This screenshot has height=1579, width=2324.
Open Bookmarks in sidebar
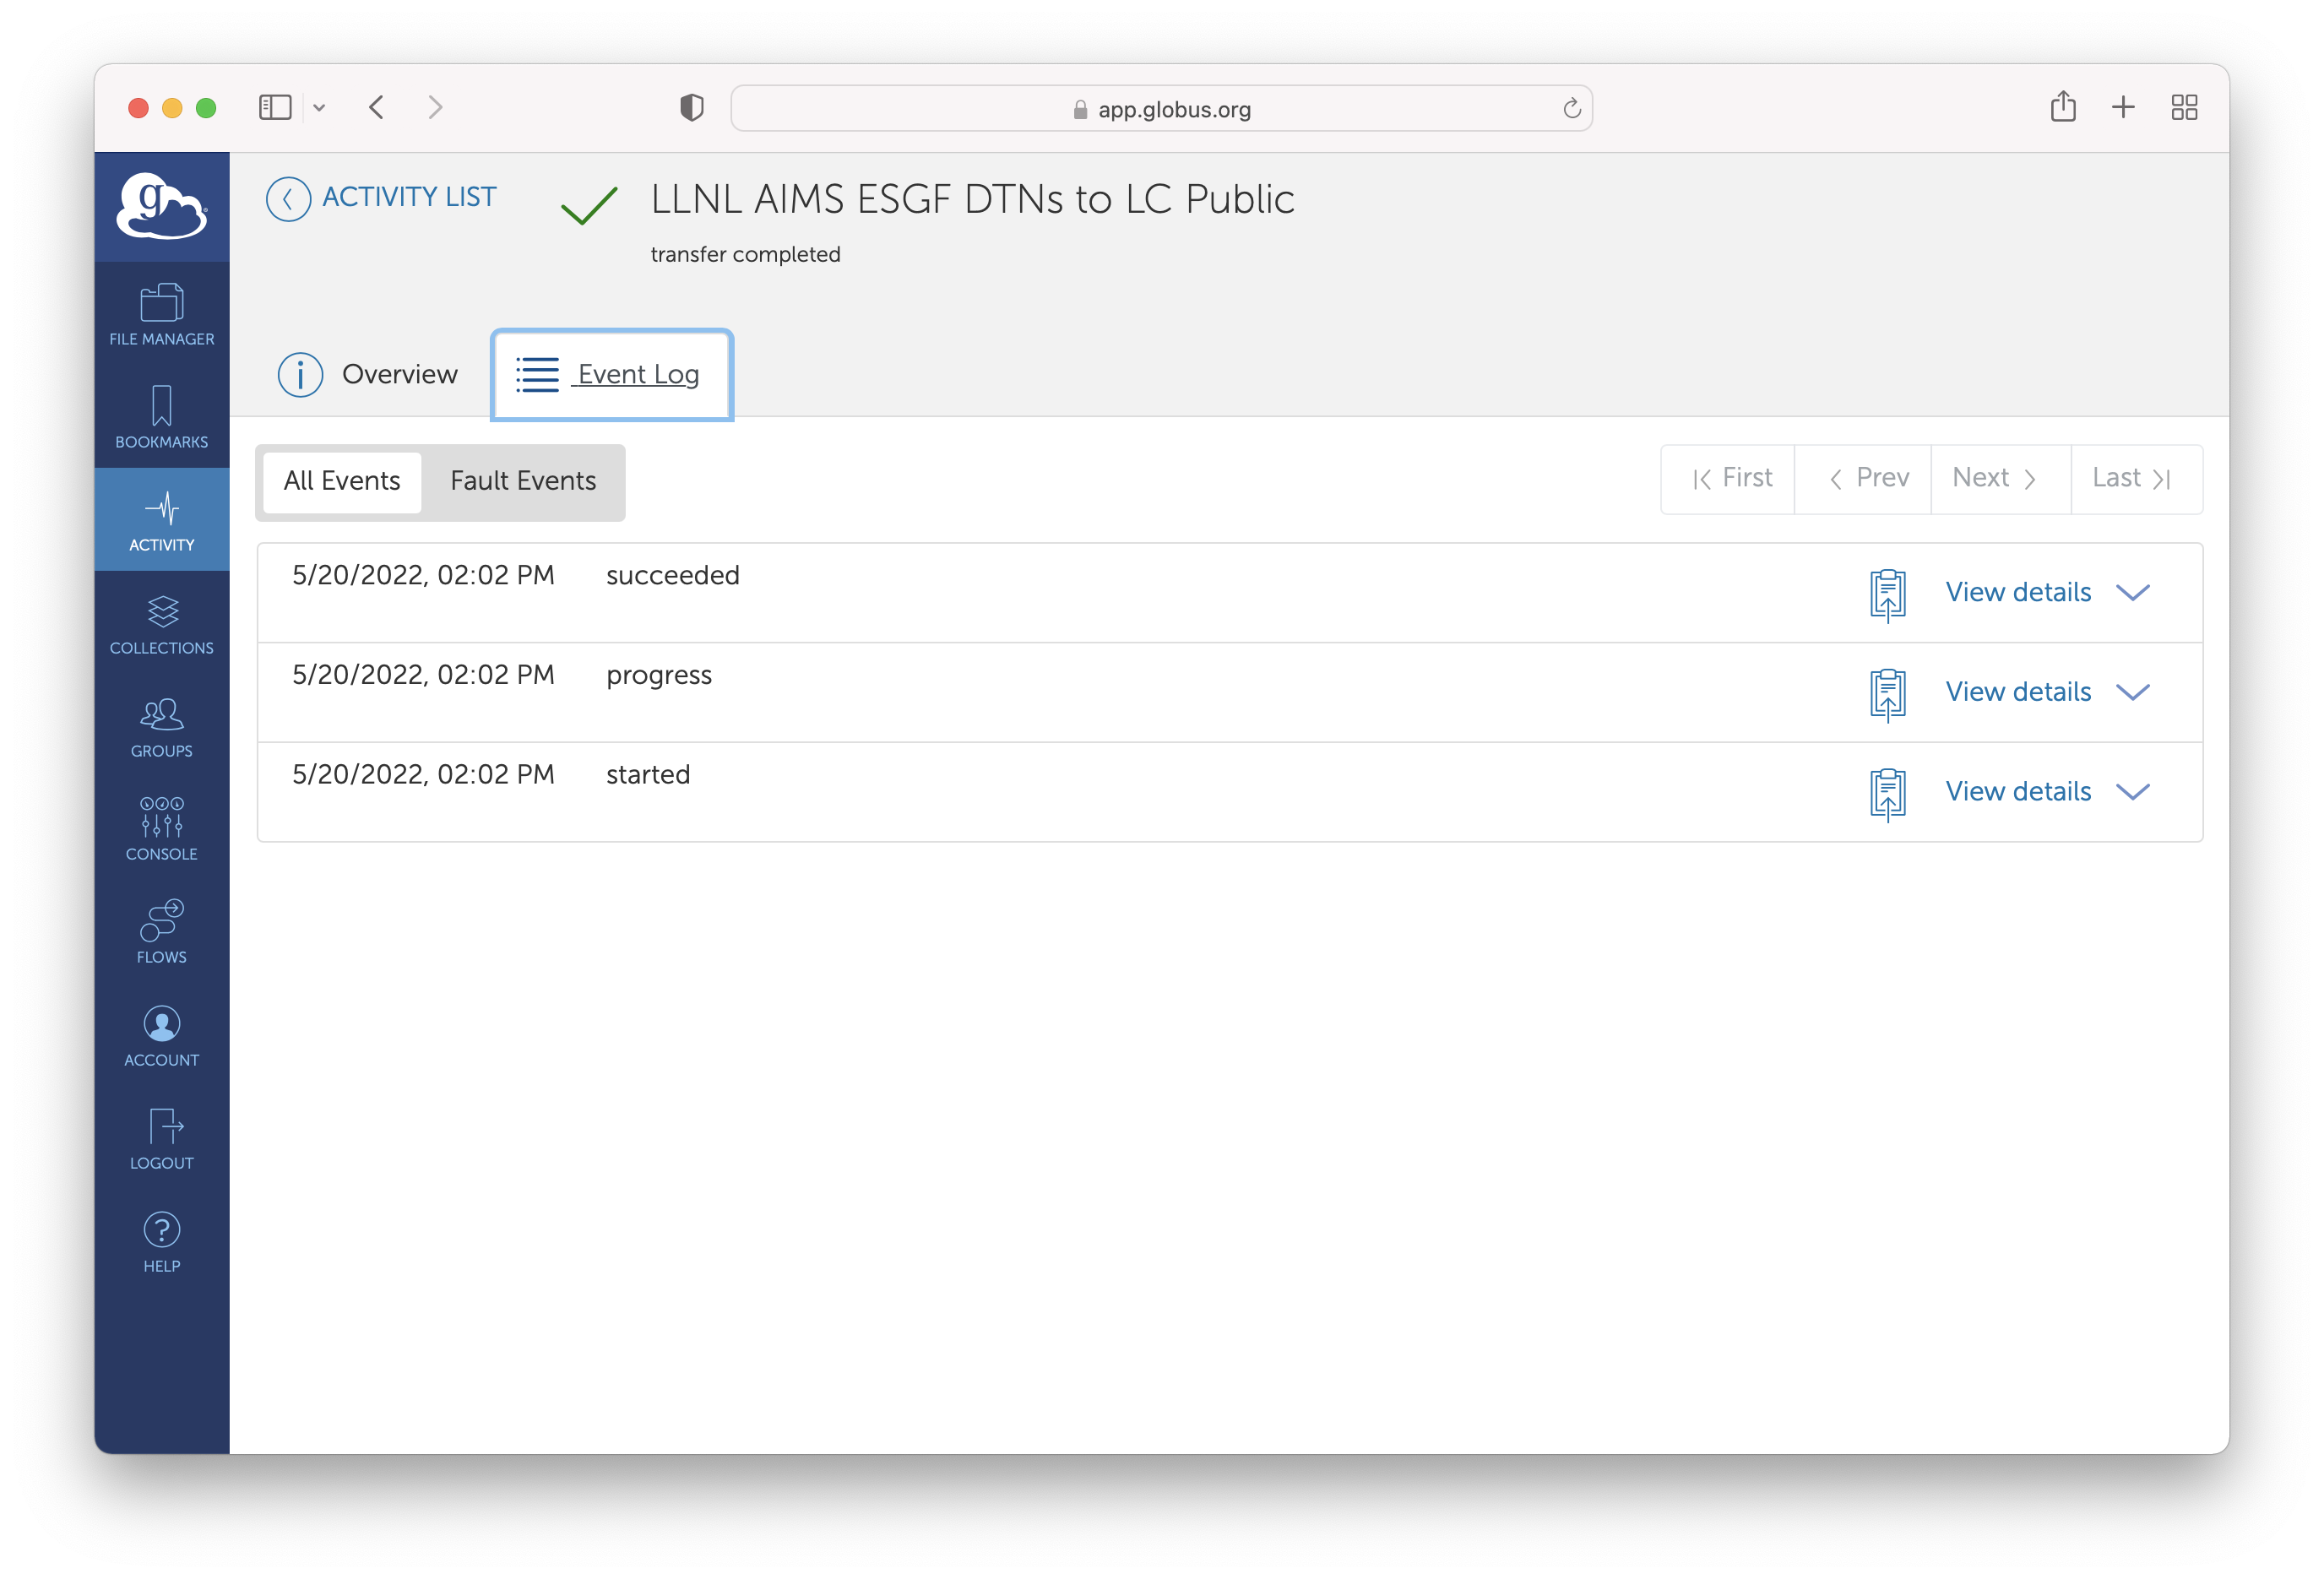pyautogui.click(x=162, y=418)
